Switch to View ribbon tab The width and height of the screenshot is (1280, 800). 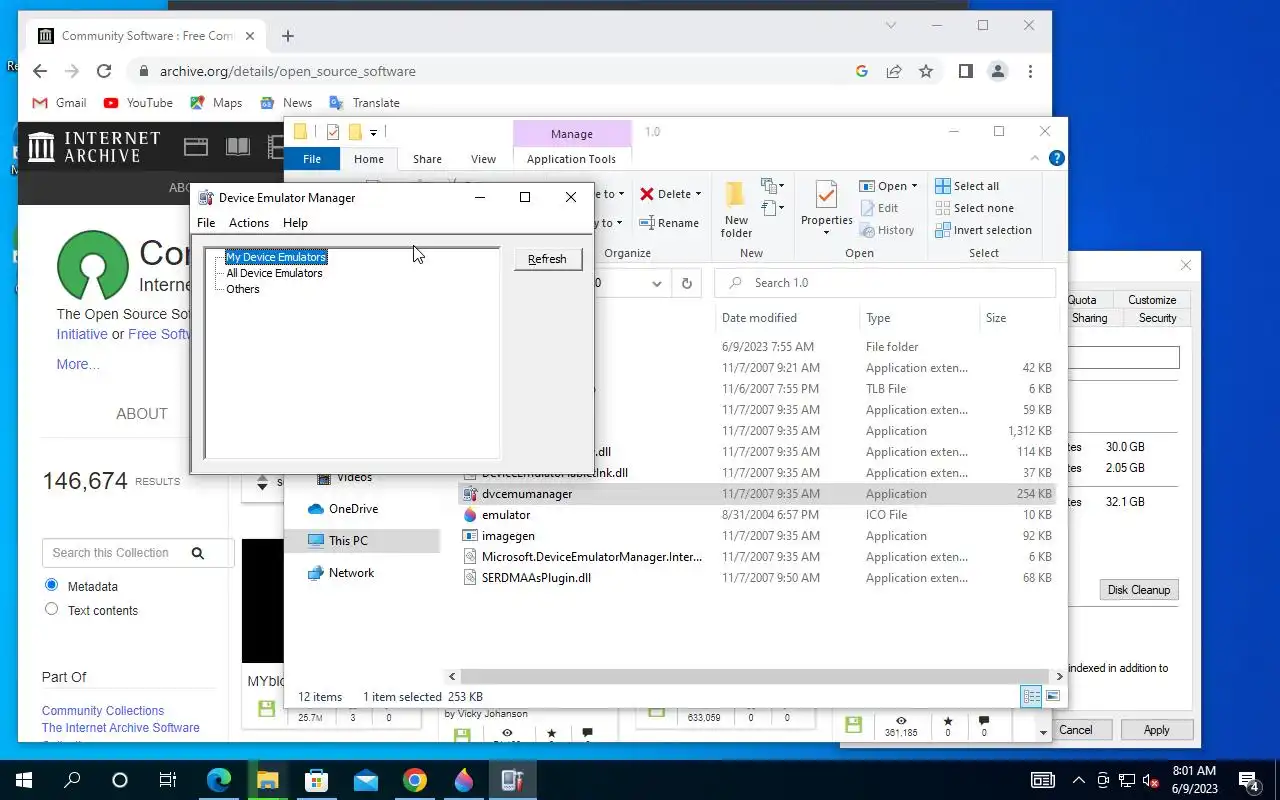483,159
